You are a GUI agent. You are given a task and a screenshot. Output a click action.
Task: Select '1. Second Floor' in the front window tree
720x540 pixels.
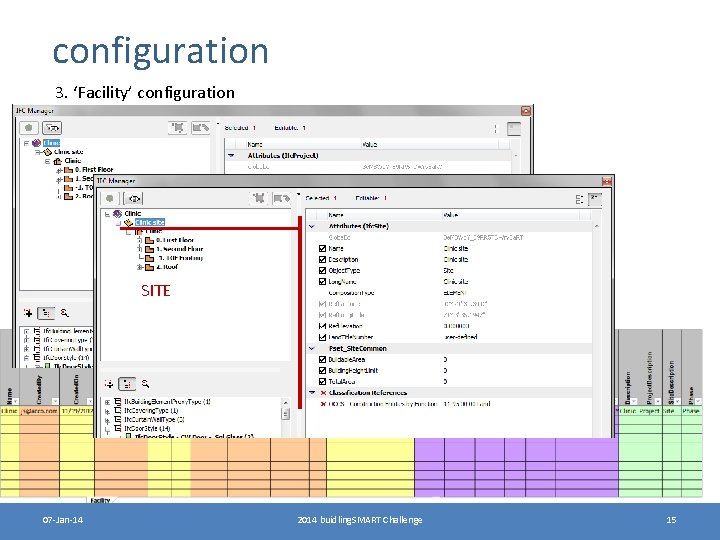[180, 249]
